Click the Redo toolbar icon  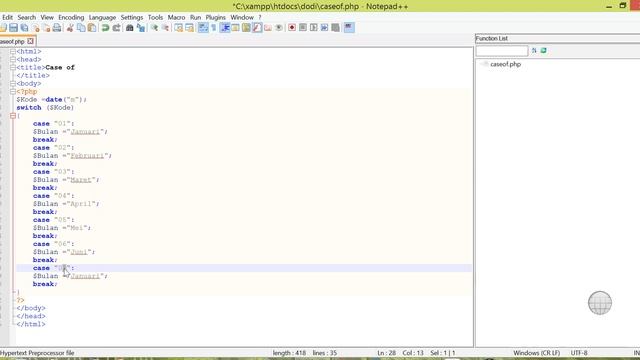pyautogui.click(x=117, y=28)
